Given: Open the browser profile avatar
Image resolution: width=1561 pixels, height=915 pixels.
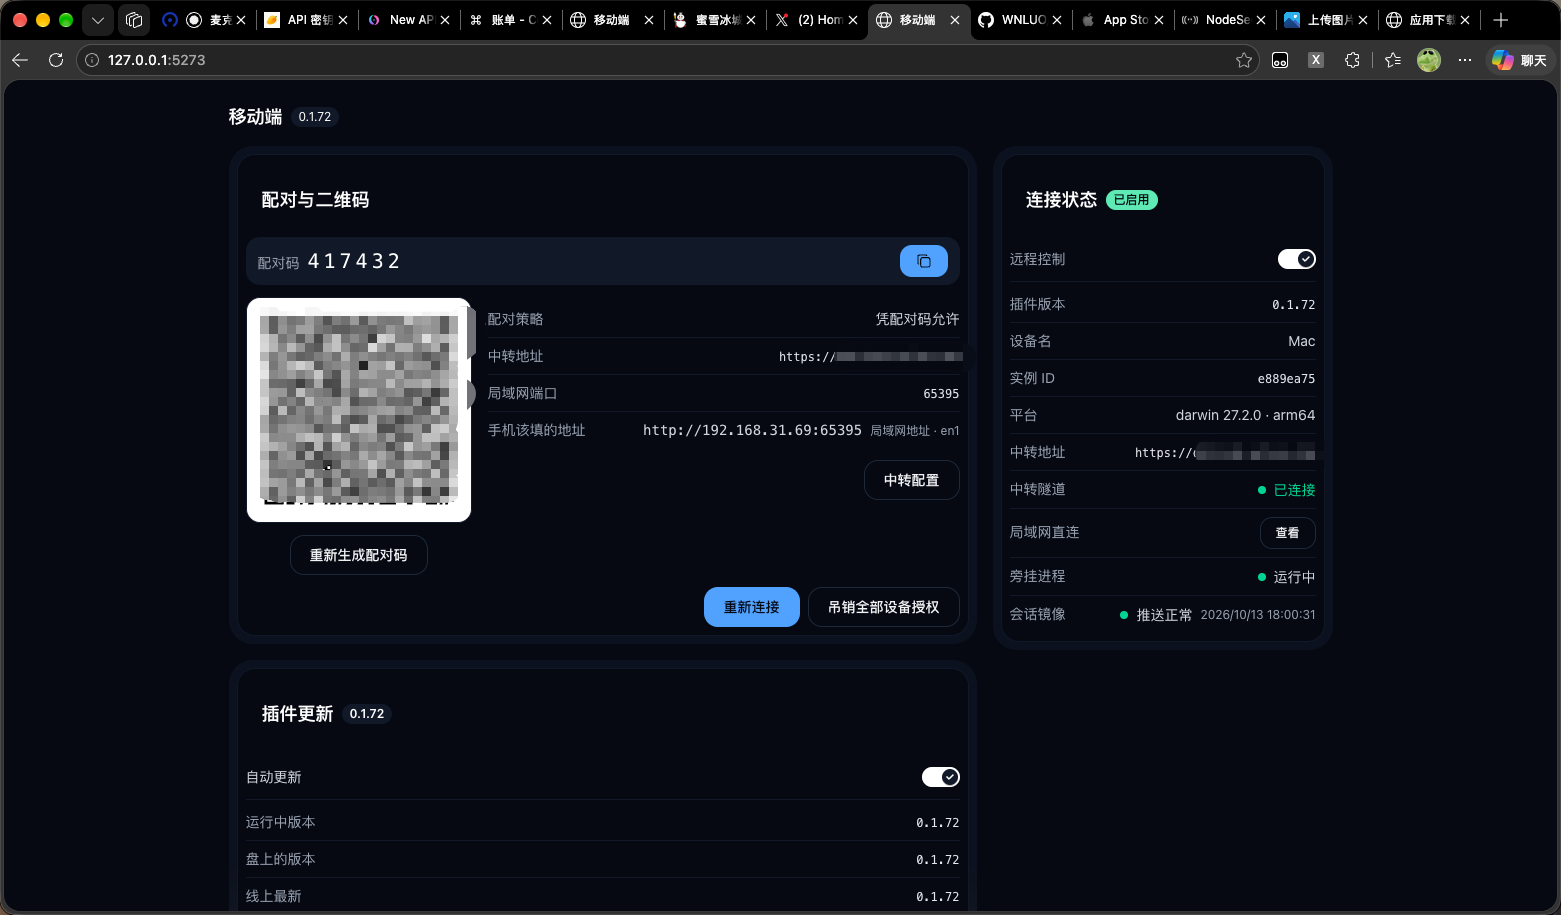Looking at the screenshot, I should pyautogui.click(x=1429, y=60).
